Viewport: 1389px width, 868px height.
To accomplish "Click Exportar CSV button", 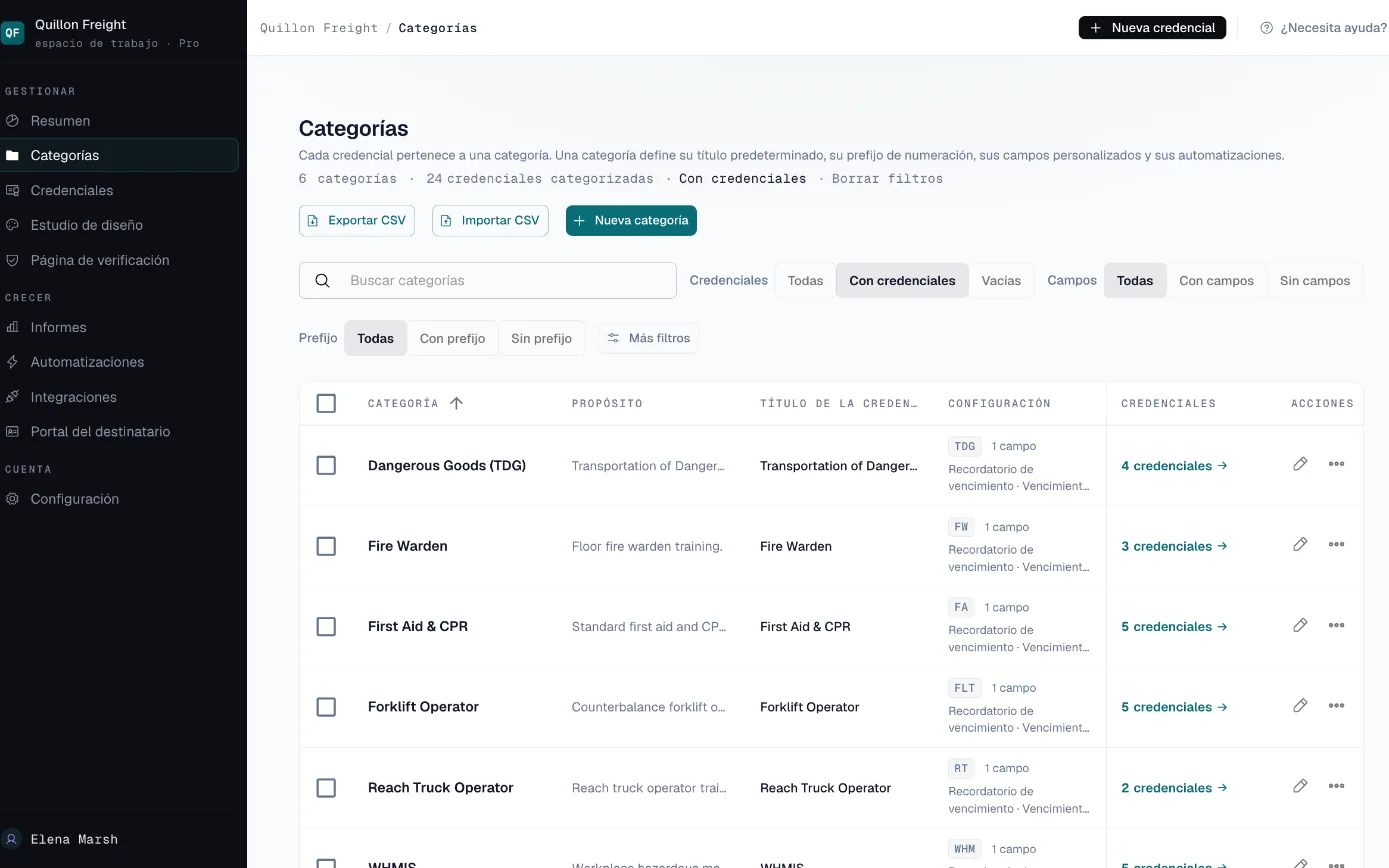I will [357, 220].
